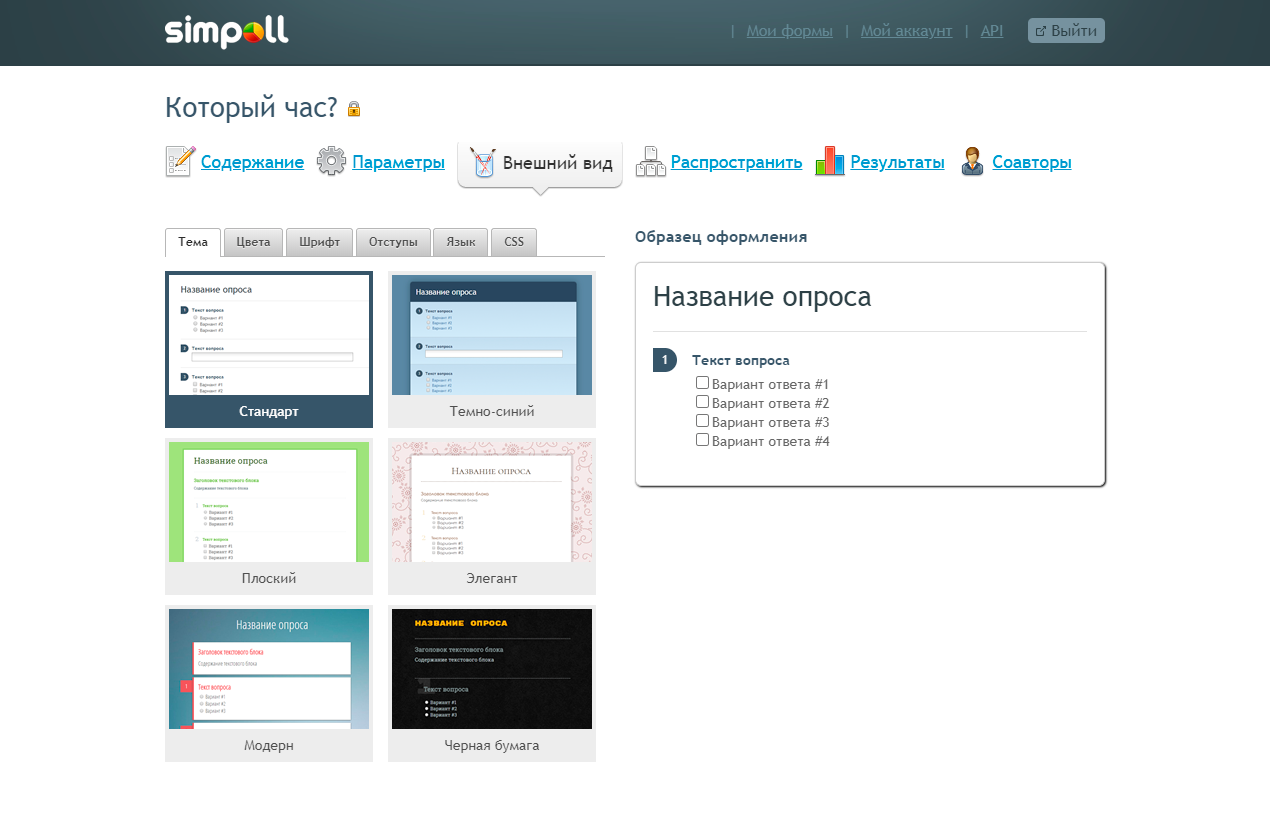The image size is (1270, 816).
Task: Click the lock icon next to poll title
Action: pyautogui.click(x=352, y=107)
